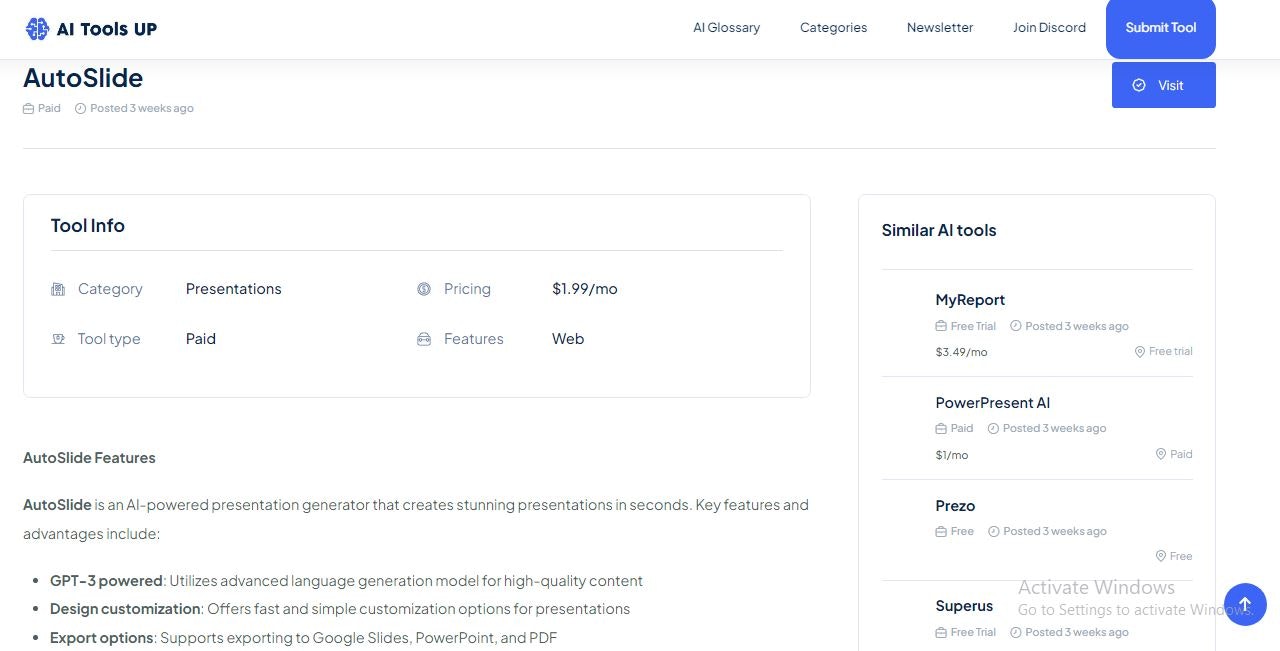This screenshot has width=1280, height=651.
Task: Click the Presentations category value
Action: pos(234,289)
